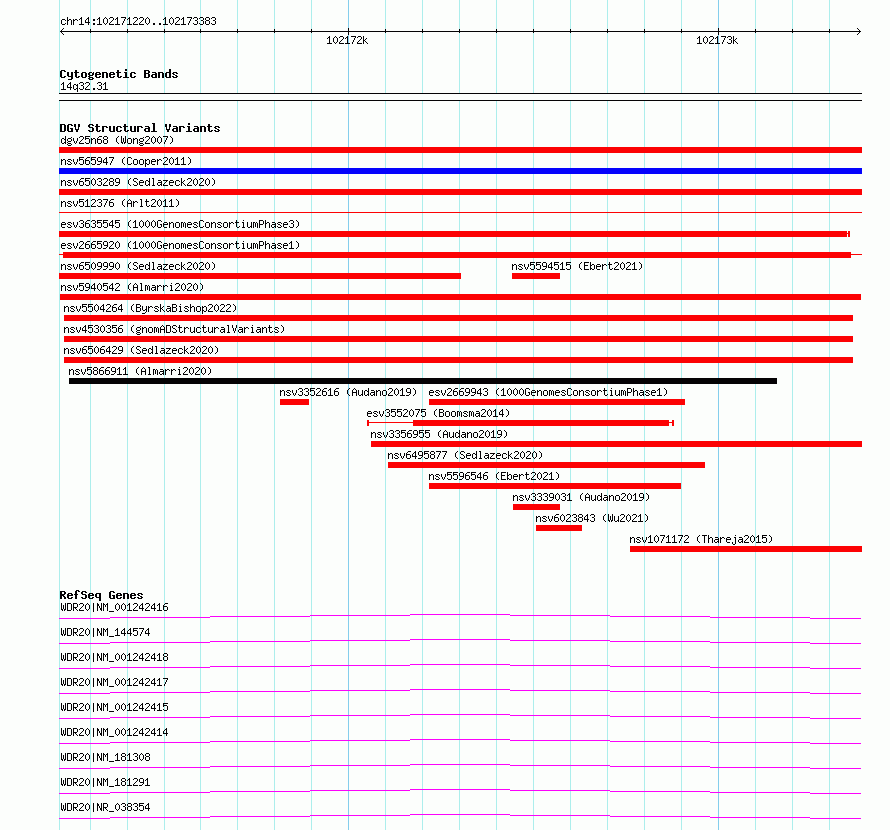
Task: Click the 102173k ruler tick label
Action: [x=717, y=40]
